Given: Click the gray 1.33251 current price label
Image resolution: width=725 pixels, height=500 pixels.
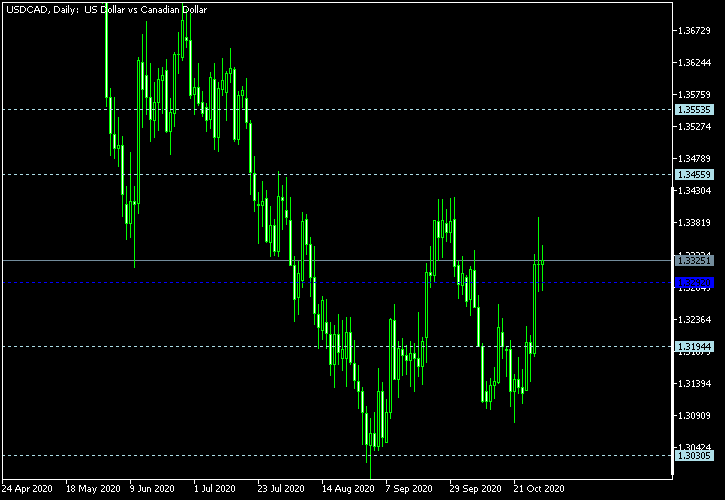Looking at the screenshot, I should point(694,260).
